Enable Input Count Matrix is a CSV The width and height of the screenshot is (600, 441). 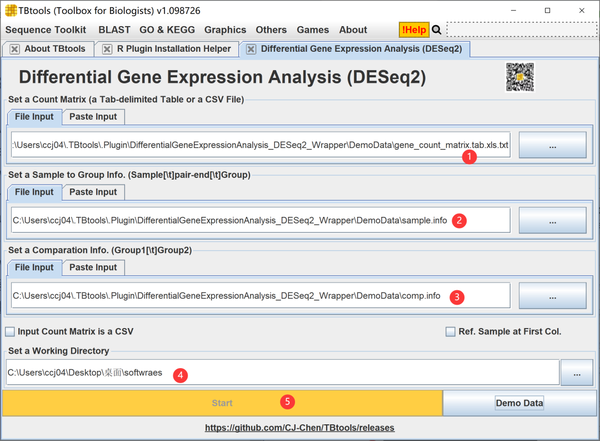(10, 332)
